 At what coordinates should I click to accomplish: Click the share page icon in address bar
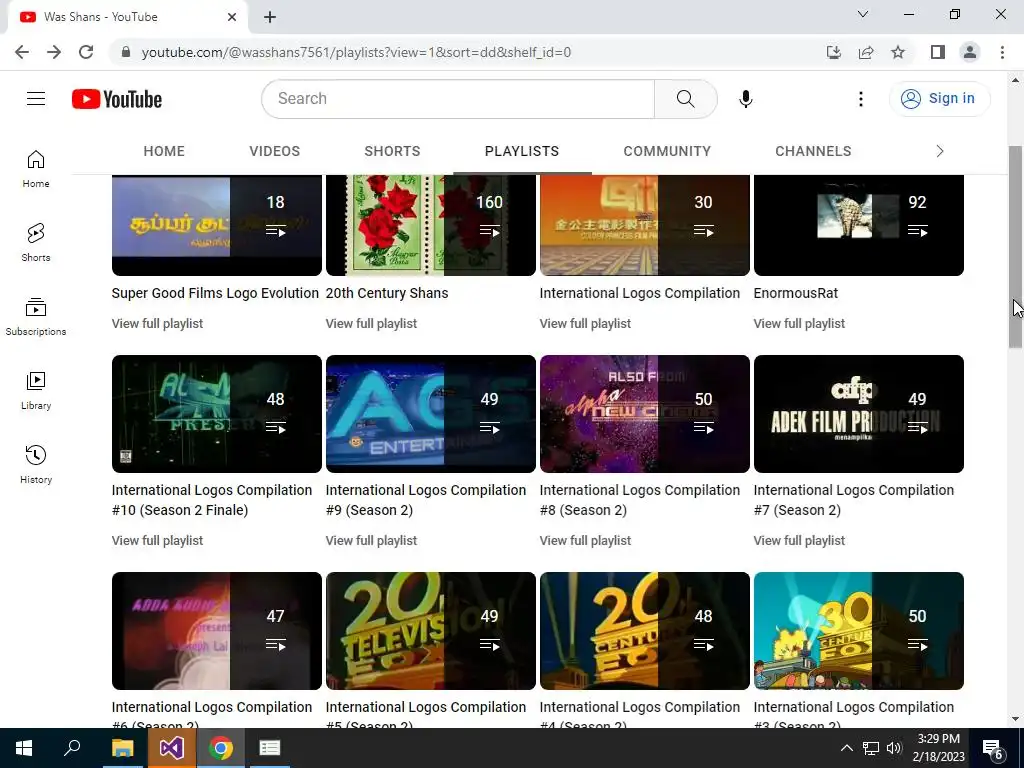[x=866, y=52]
